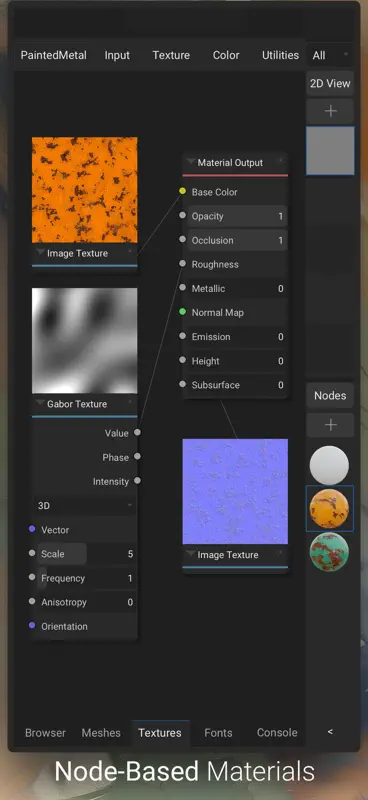Click the Metallic input socket

tap(183, 288)
